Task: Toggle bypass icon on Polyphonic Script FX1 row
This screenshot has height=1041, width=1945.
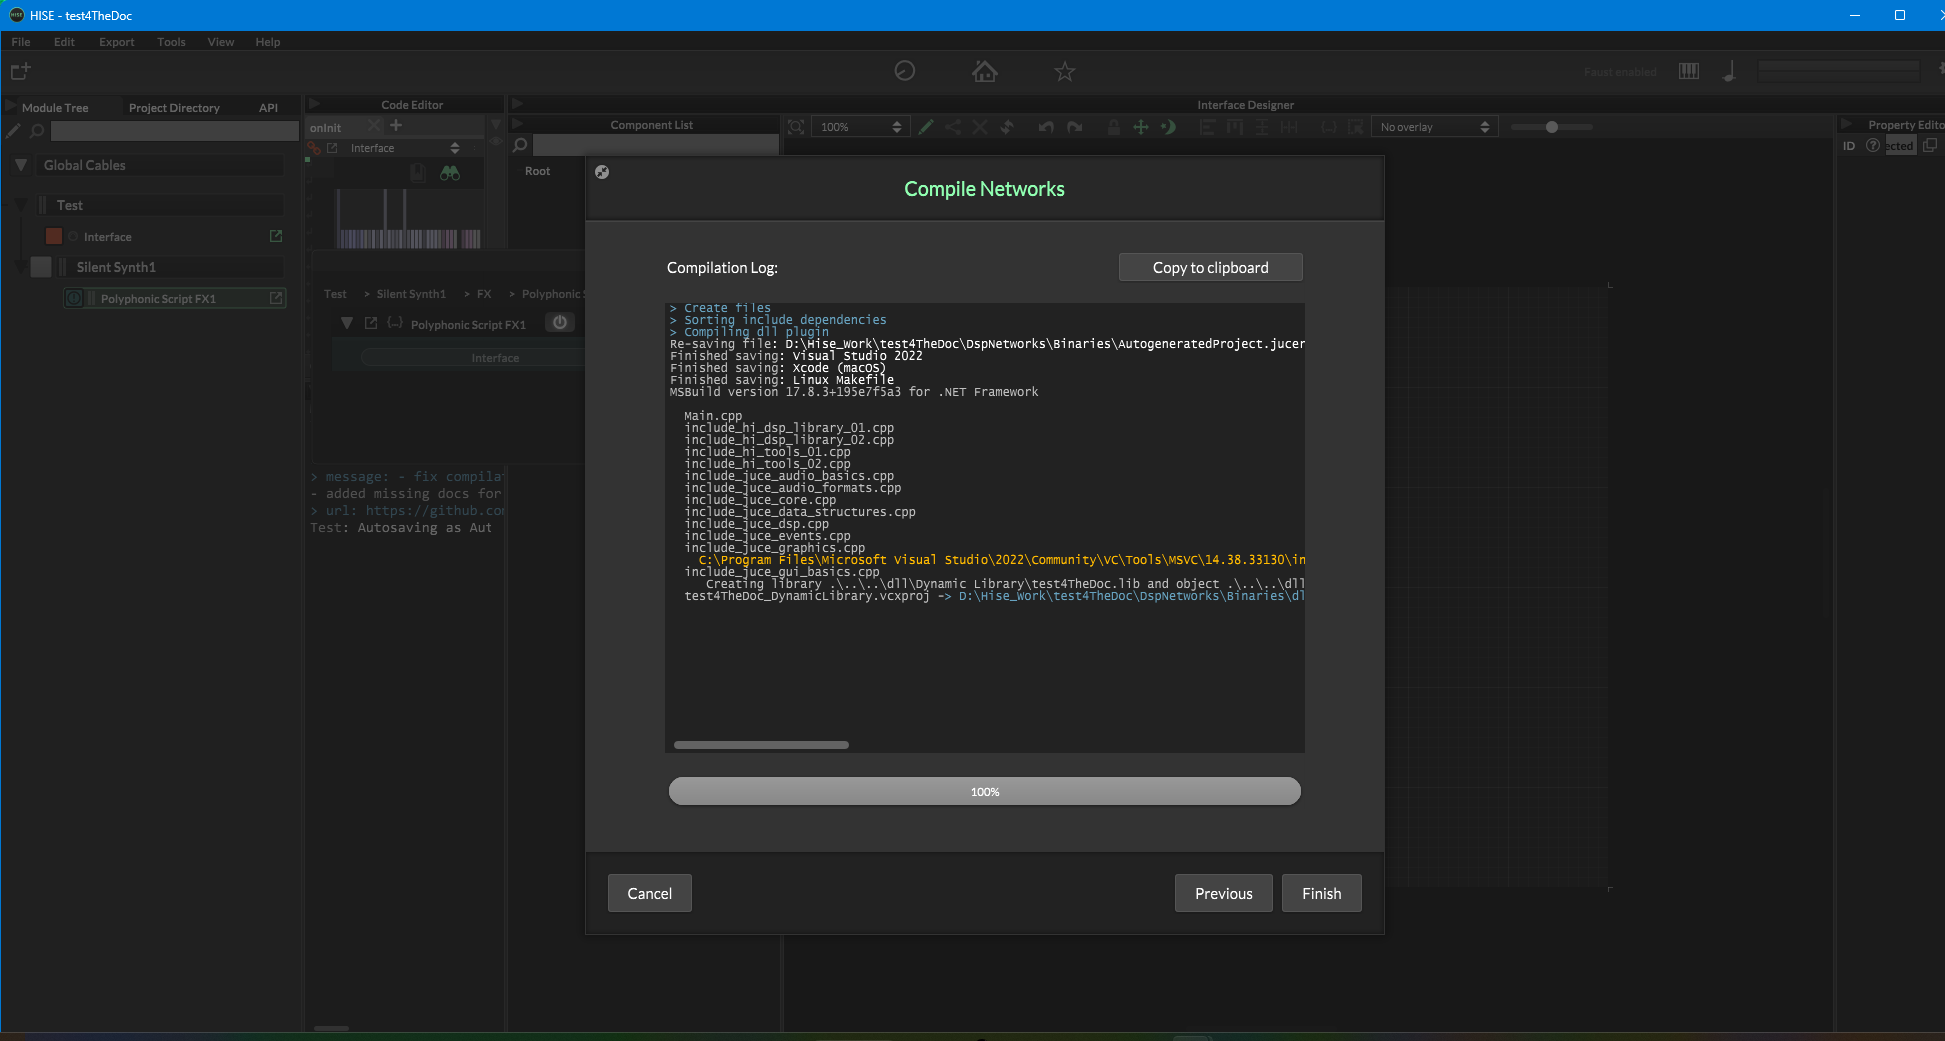Action: coord(74,298)
